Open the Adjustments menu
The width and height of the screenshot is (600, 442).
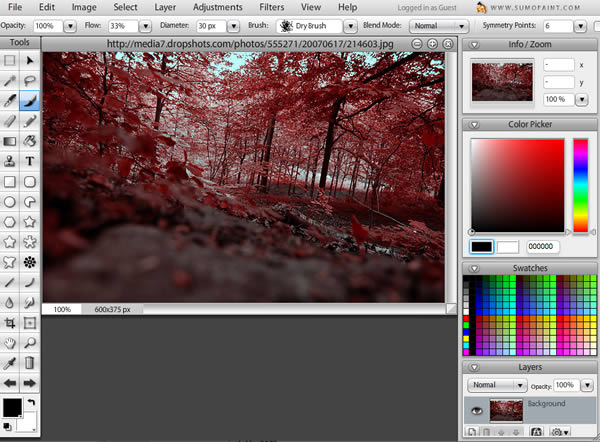217,7
